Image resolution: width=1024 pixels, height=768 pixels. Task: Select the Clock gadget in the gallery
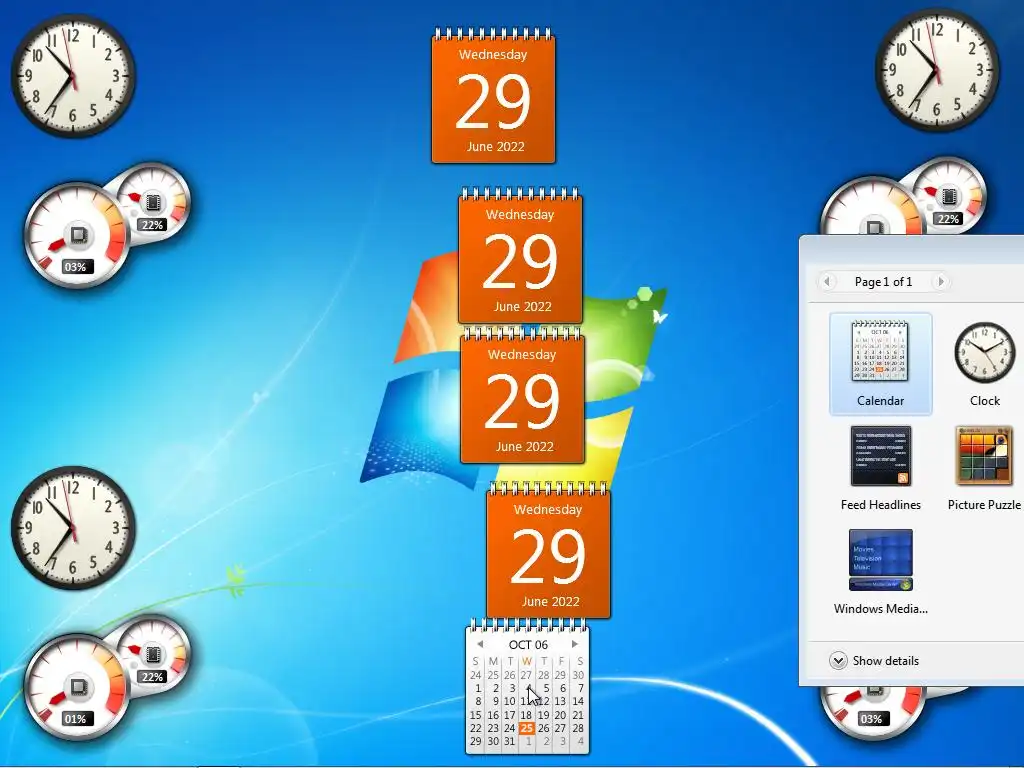(x=984, y=364)
